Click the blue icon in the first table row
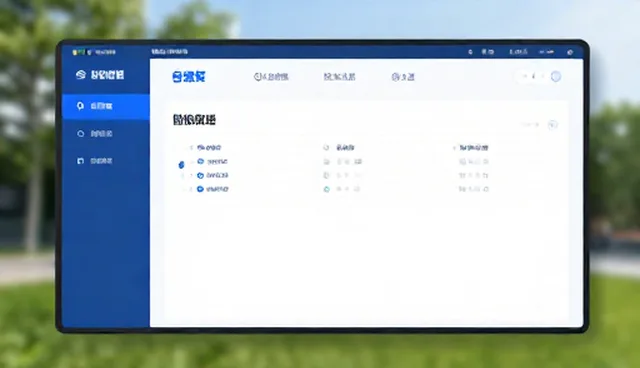The height and width of the screenshot is (368, 640). tap(200, 162)
